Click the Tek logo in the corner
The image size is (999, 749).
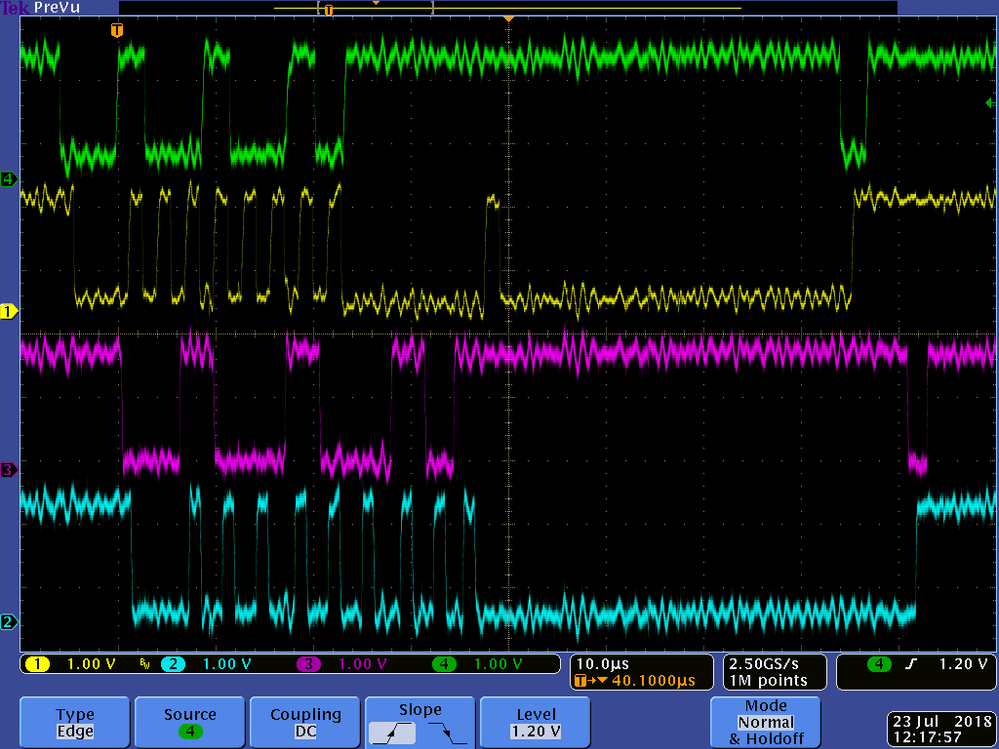click(14, 8)
